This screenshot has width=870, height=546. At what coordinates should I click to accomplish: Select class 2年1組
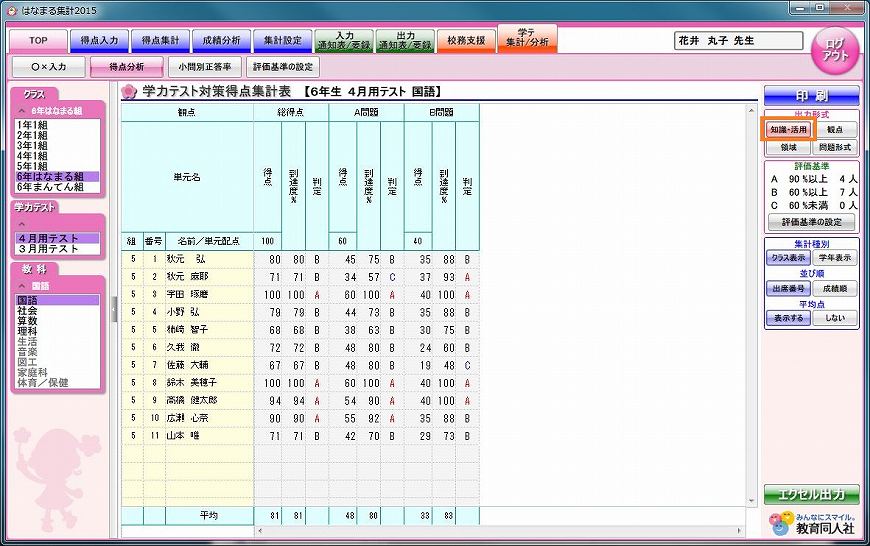tap(58, 135)
